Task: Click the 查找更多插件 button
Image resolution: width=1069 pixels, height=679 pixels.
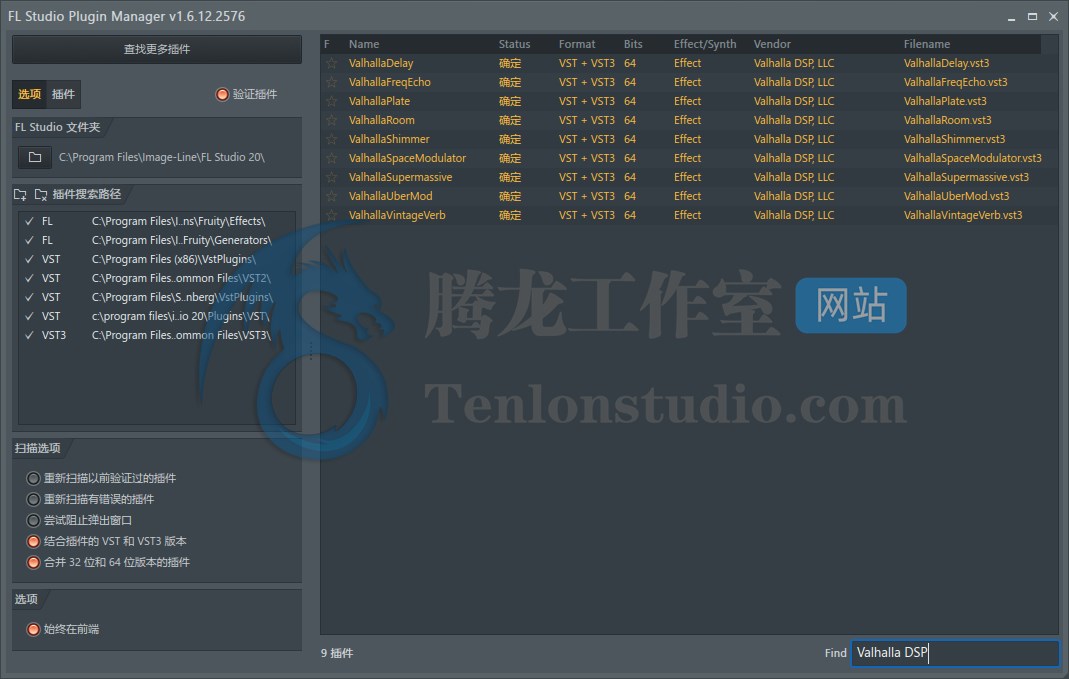Action: 157,49
